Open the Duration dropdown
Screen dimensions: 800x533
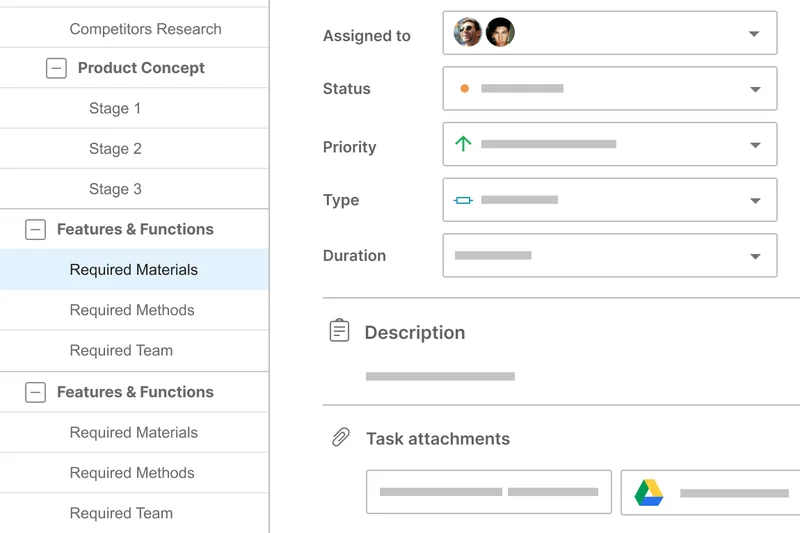(755, 256)
